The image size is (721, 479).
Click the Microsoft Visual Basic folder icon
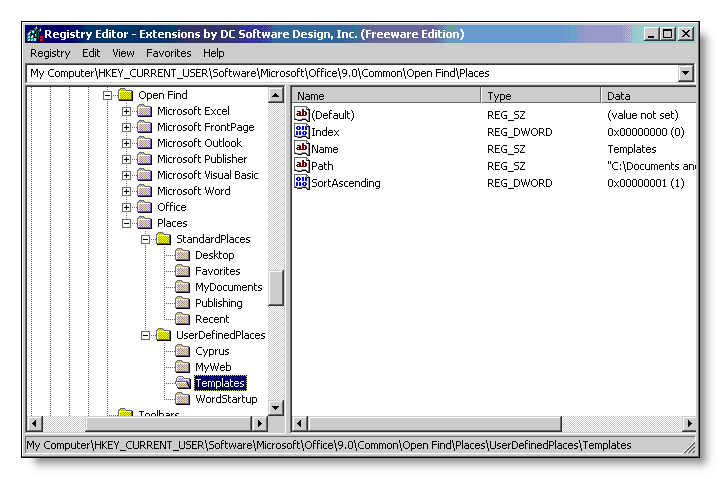(x=144, y=175)
